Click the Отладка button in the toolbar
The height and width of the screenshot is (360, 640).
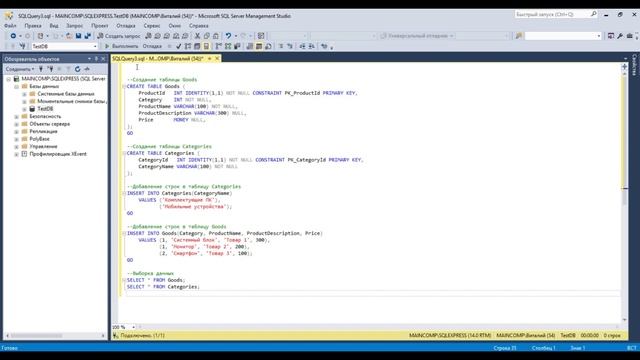click(152, 46)
